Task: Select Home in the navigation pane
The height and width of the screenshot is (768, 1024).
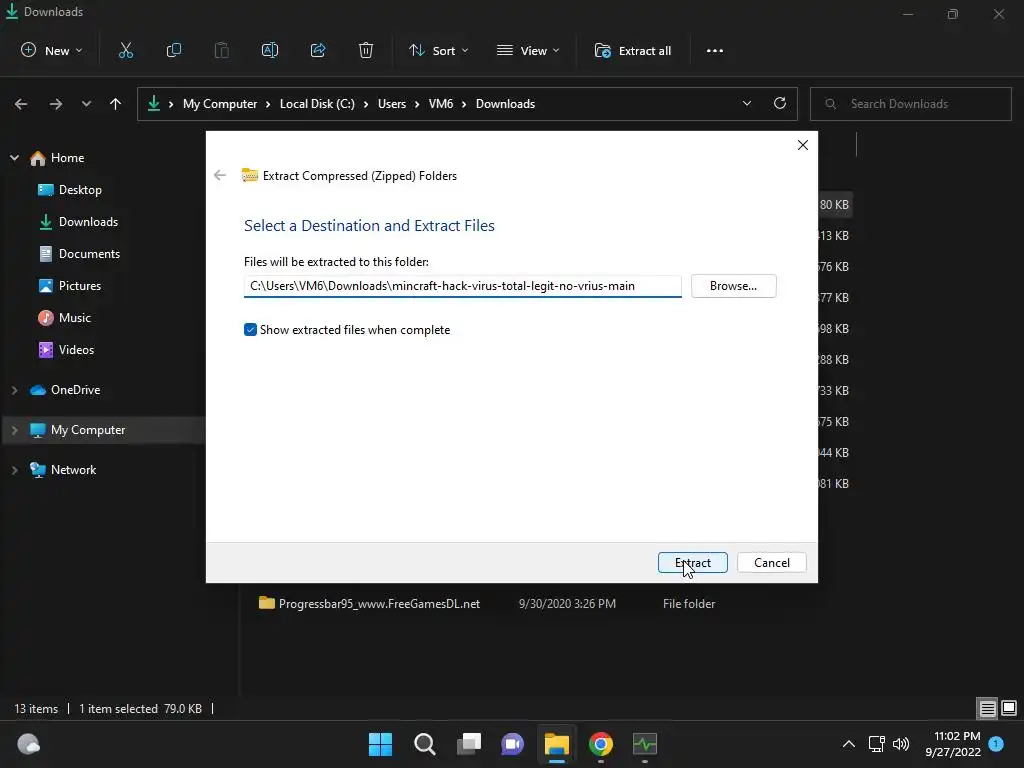Action: pyautogui.click(x=57, y=157)
